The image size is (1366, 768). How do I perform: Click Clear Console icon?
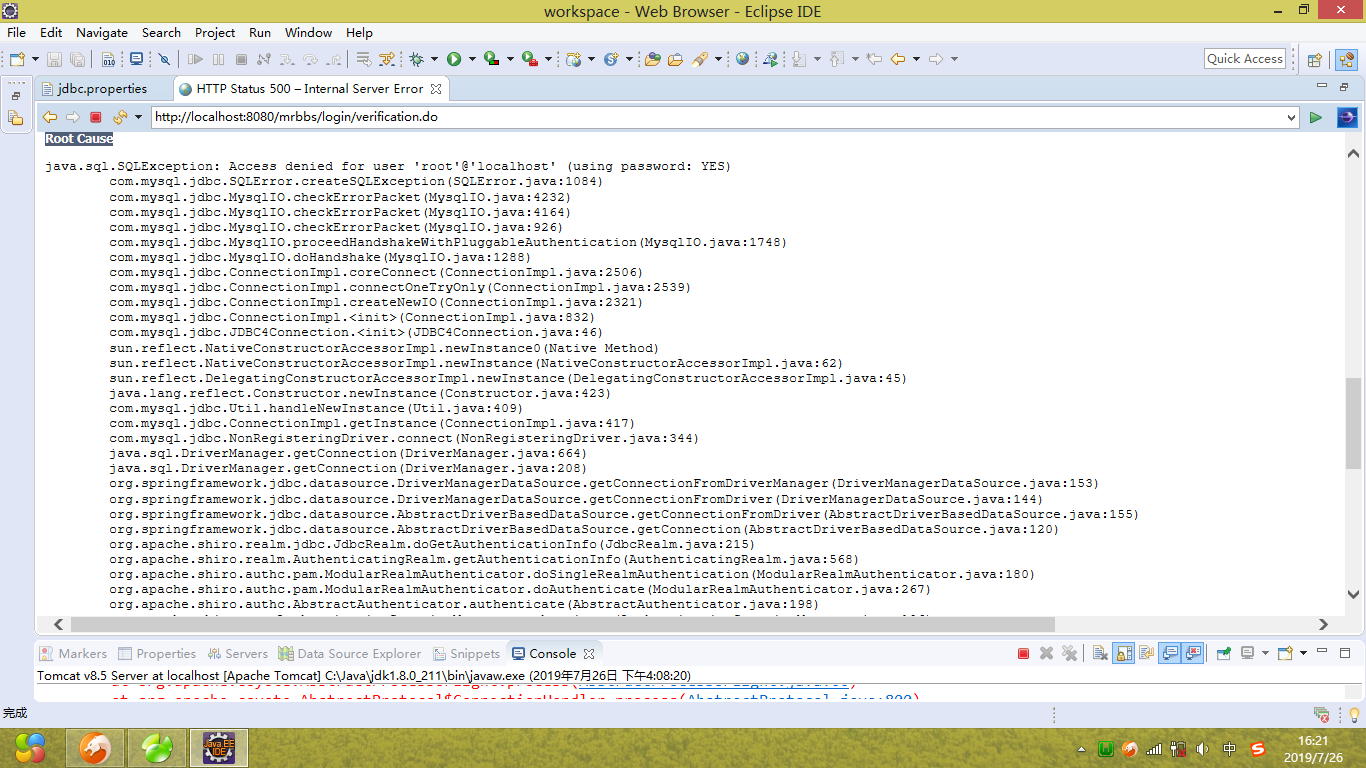click(x=1100, y=653)
